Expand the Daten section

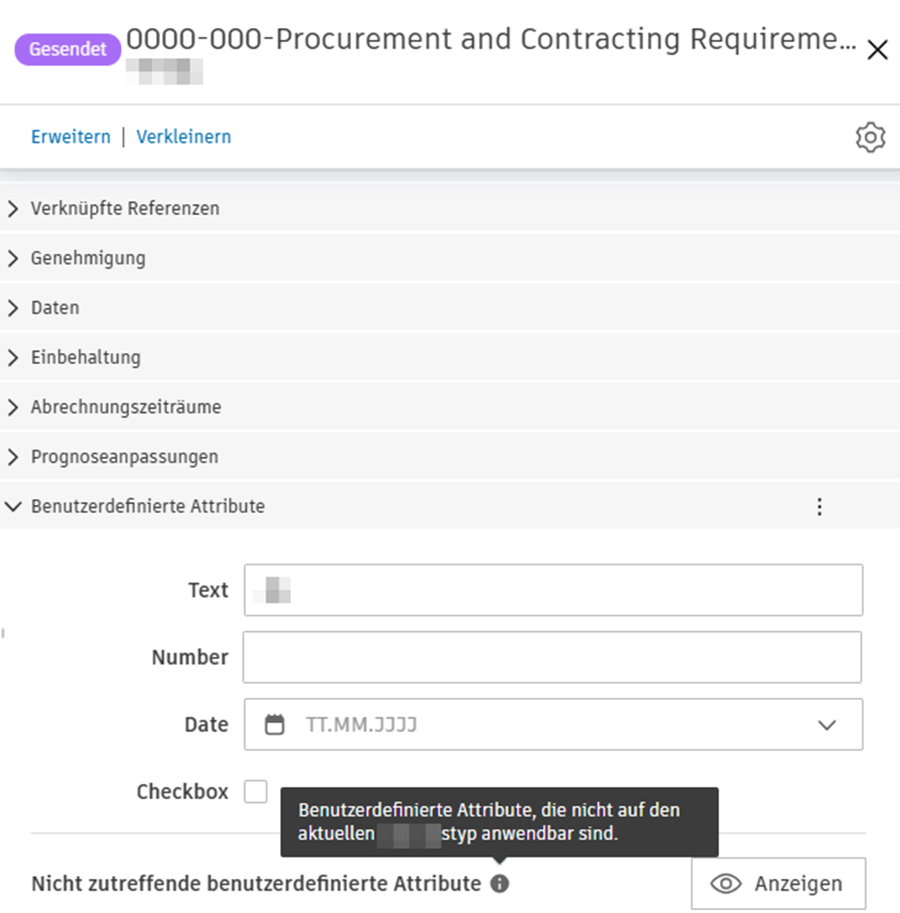pos(55,308)
